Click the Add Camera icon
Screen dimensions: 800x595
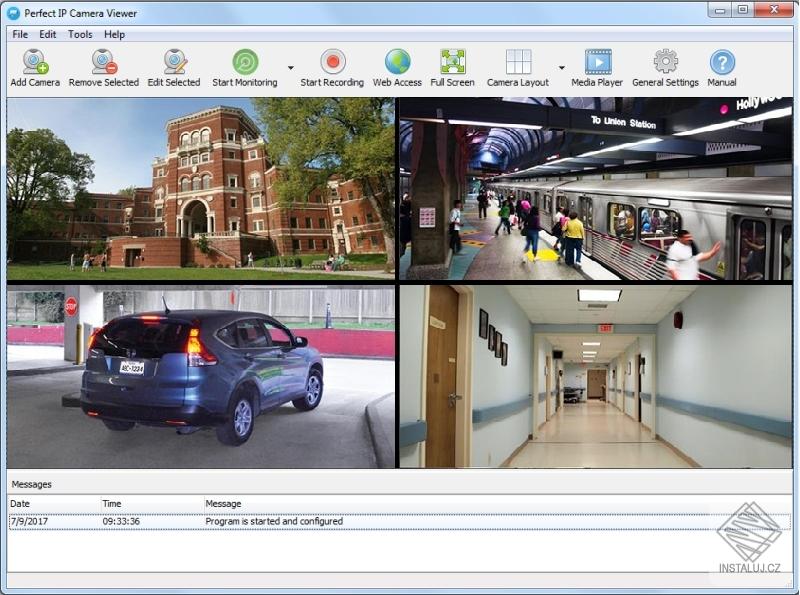tap(32, 63)
